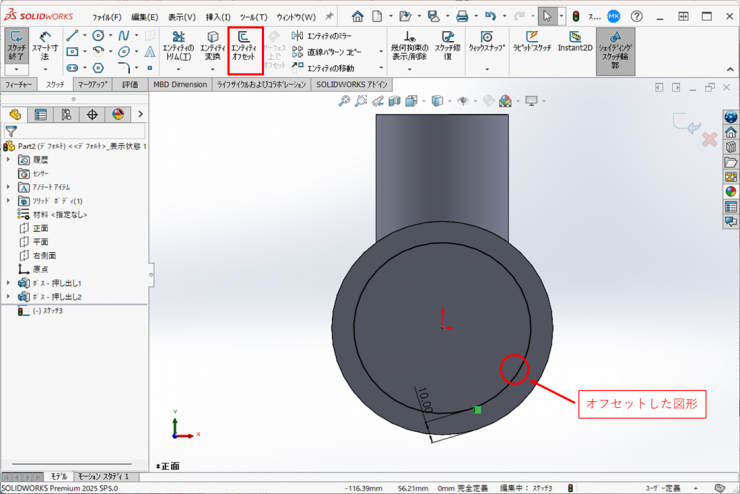The image size is (740, 494).
Task: Open the Instant2D tool
Action: tap(576, 42)
